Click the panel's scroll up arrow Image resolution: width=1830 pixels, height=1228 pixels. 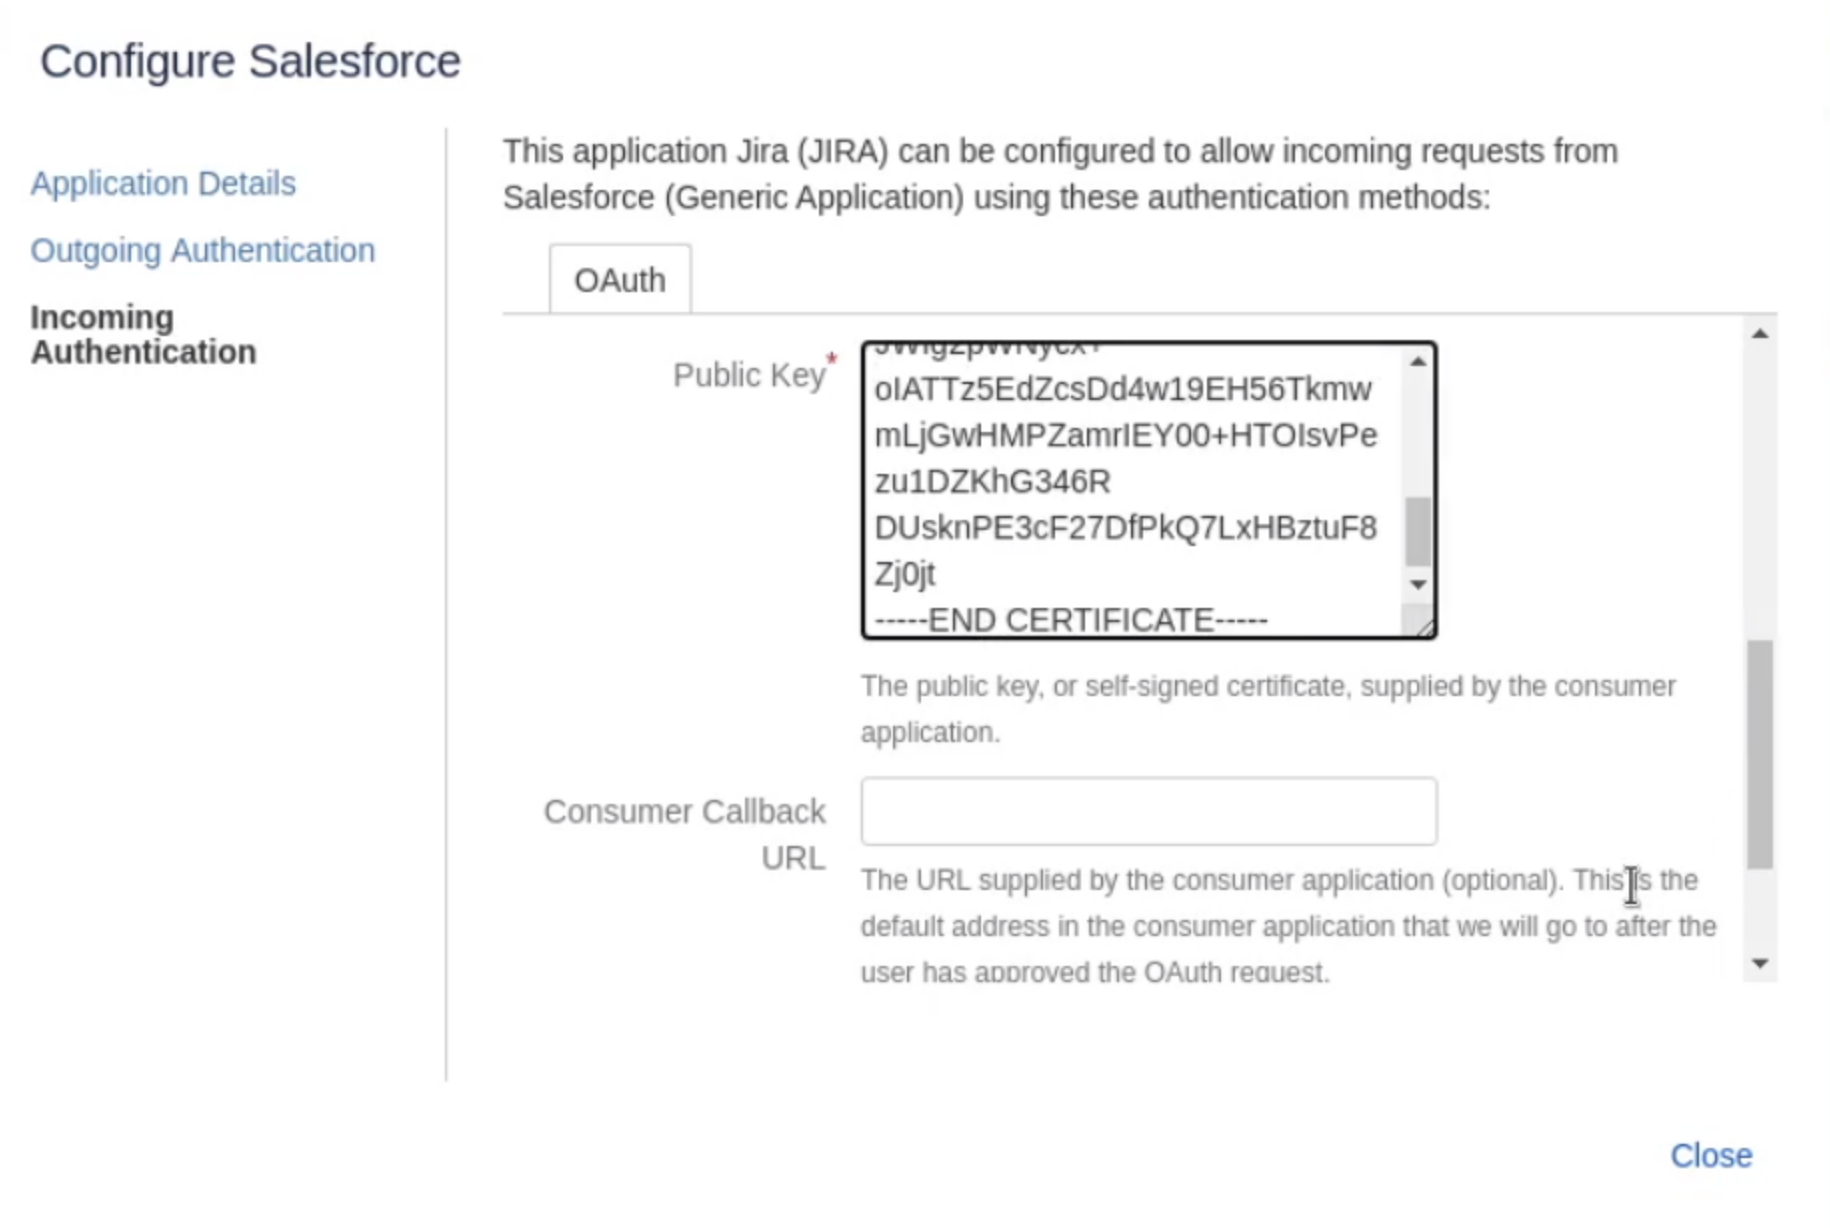(x=1760, y=334)
